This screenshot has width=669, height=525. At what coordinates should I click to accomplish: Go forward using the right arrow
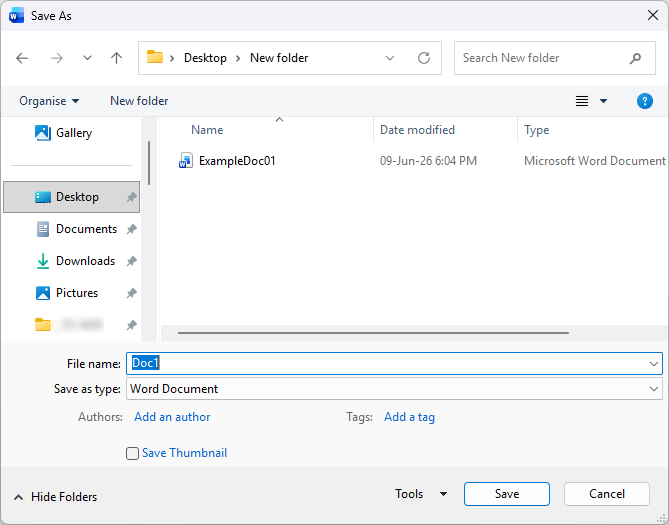[57, 58]
